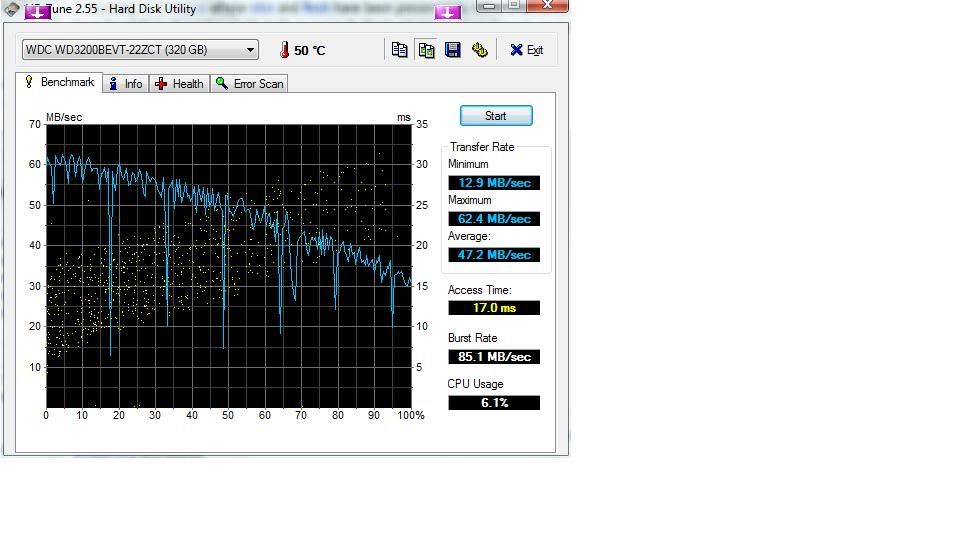Viewport: 960px width, 540px height.
Task: Open the Health tab
Action: pos(179,84)
